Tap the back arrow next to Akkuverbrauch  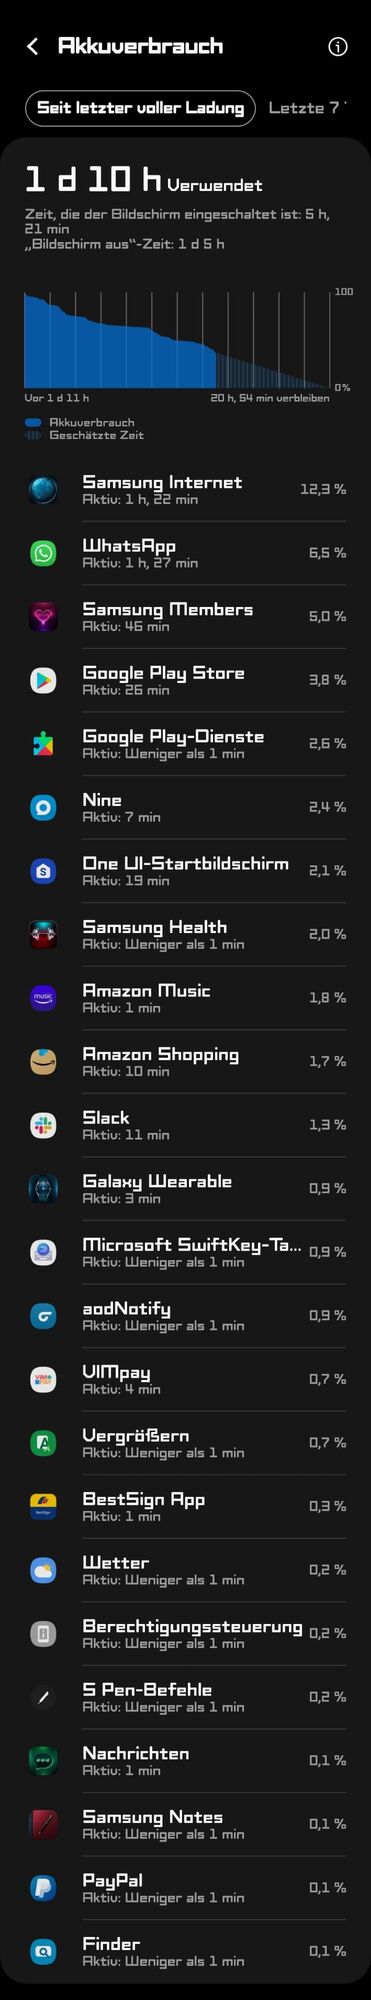[x=33, y=46]
